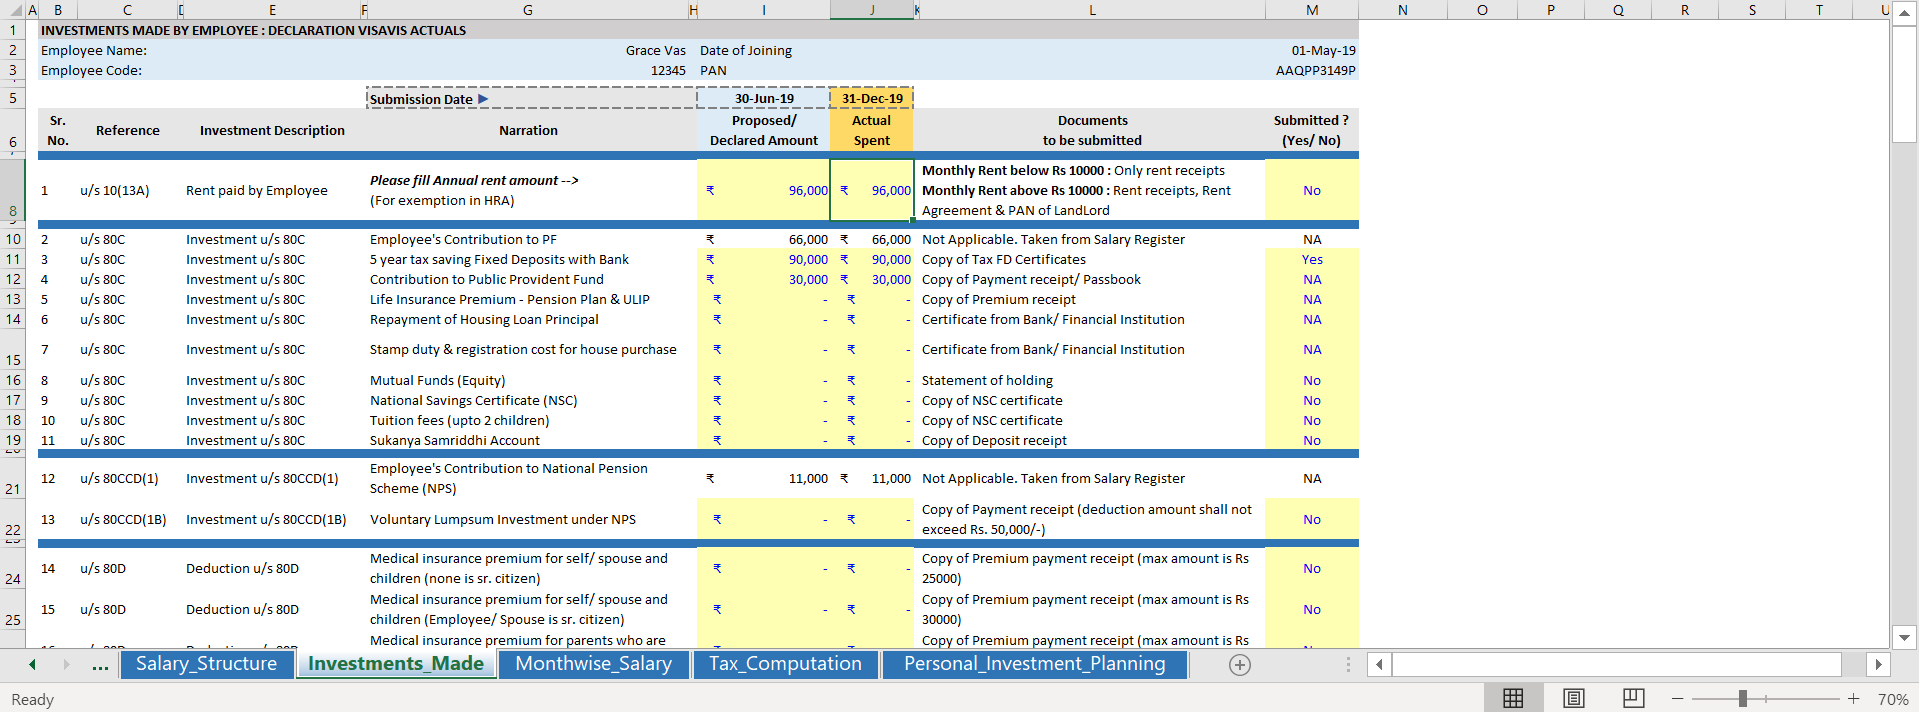Select 'Mutual Funds (Equity)' narration cell
This screenshot has height=712, width=1919.
(x=528, y=380)
